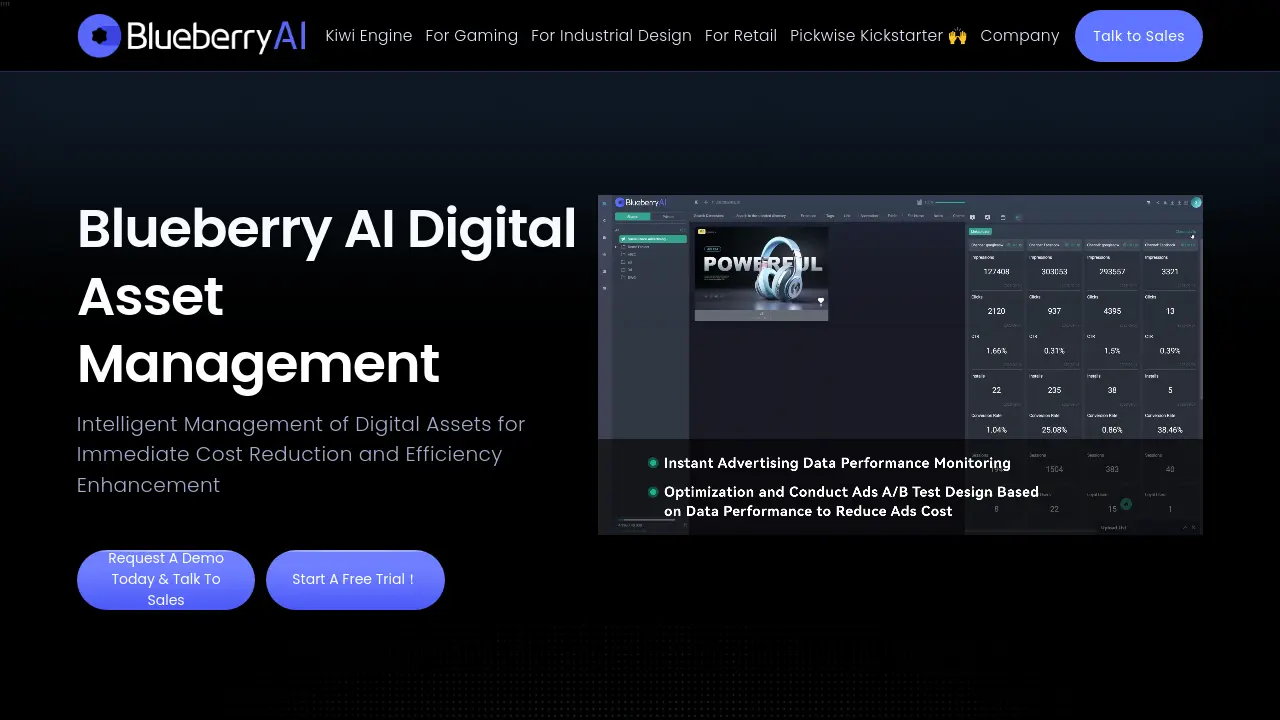Click the CTR value 0.31%
The image size is (1280, 720).
(x=1054, y=351)
